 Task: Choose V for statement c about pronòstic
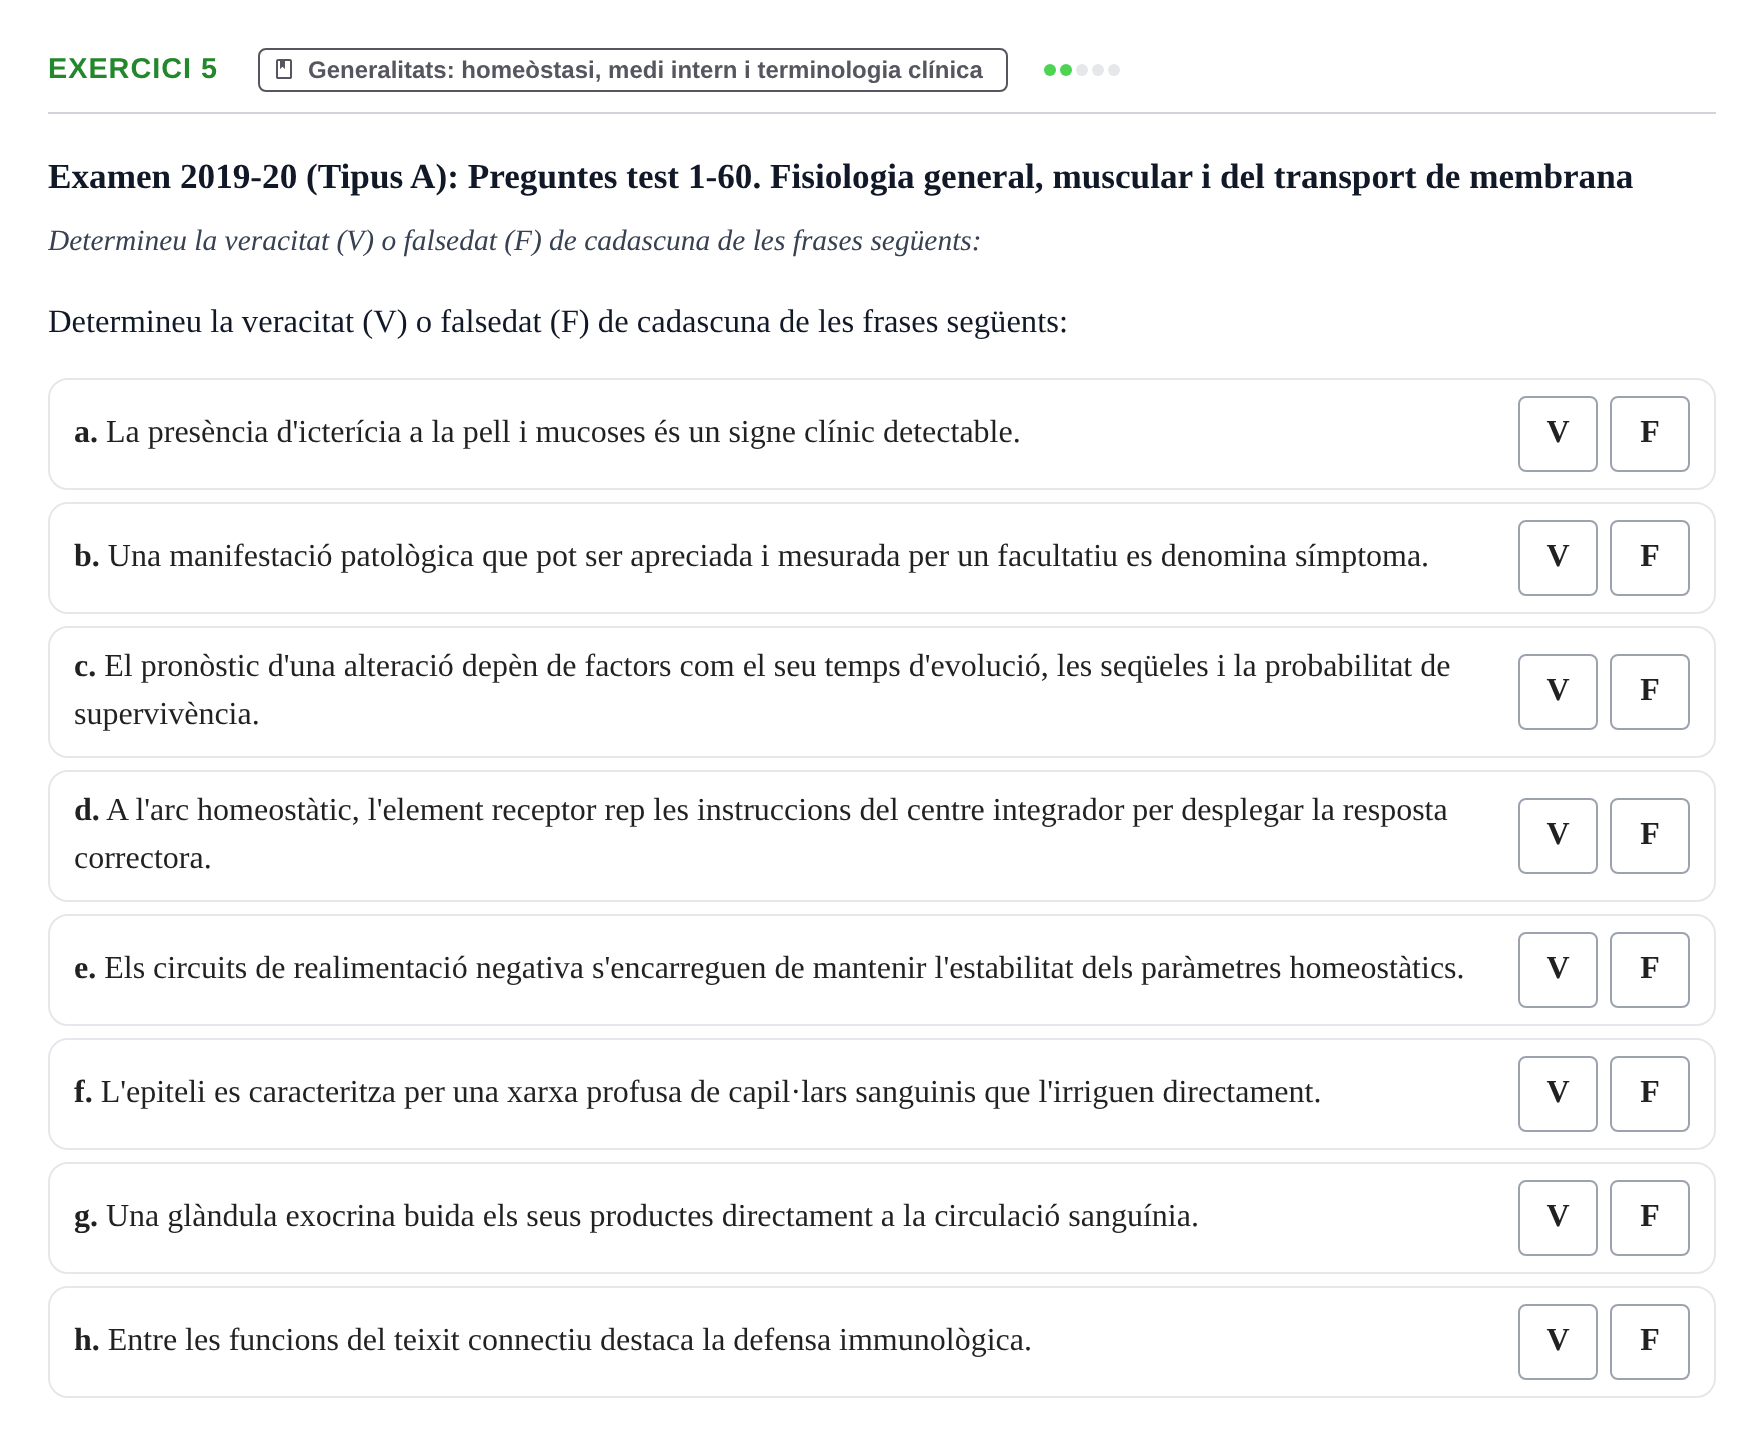click(1557, 692)
